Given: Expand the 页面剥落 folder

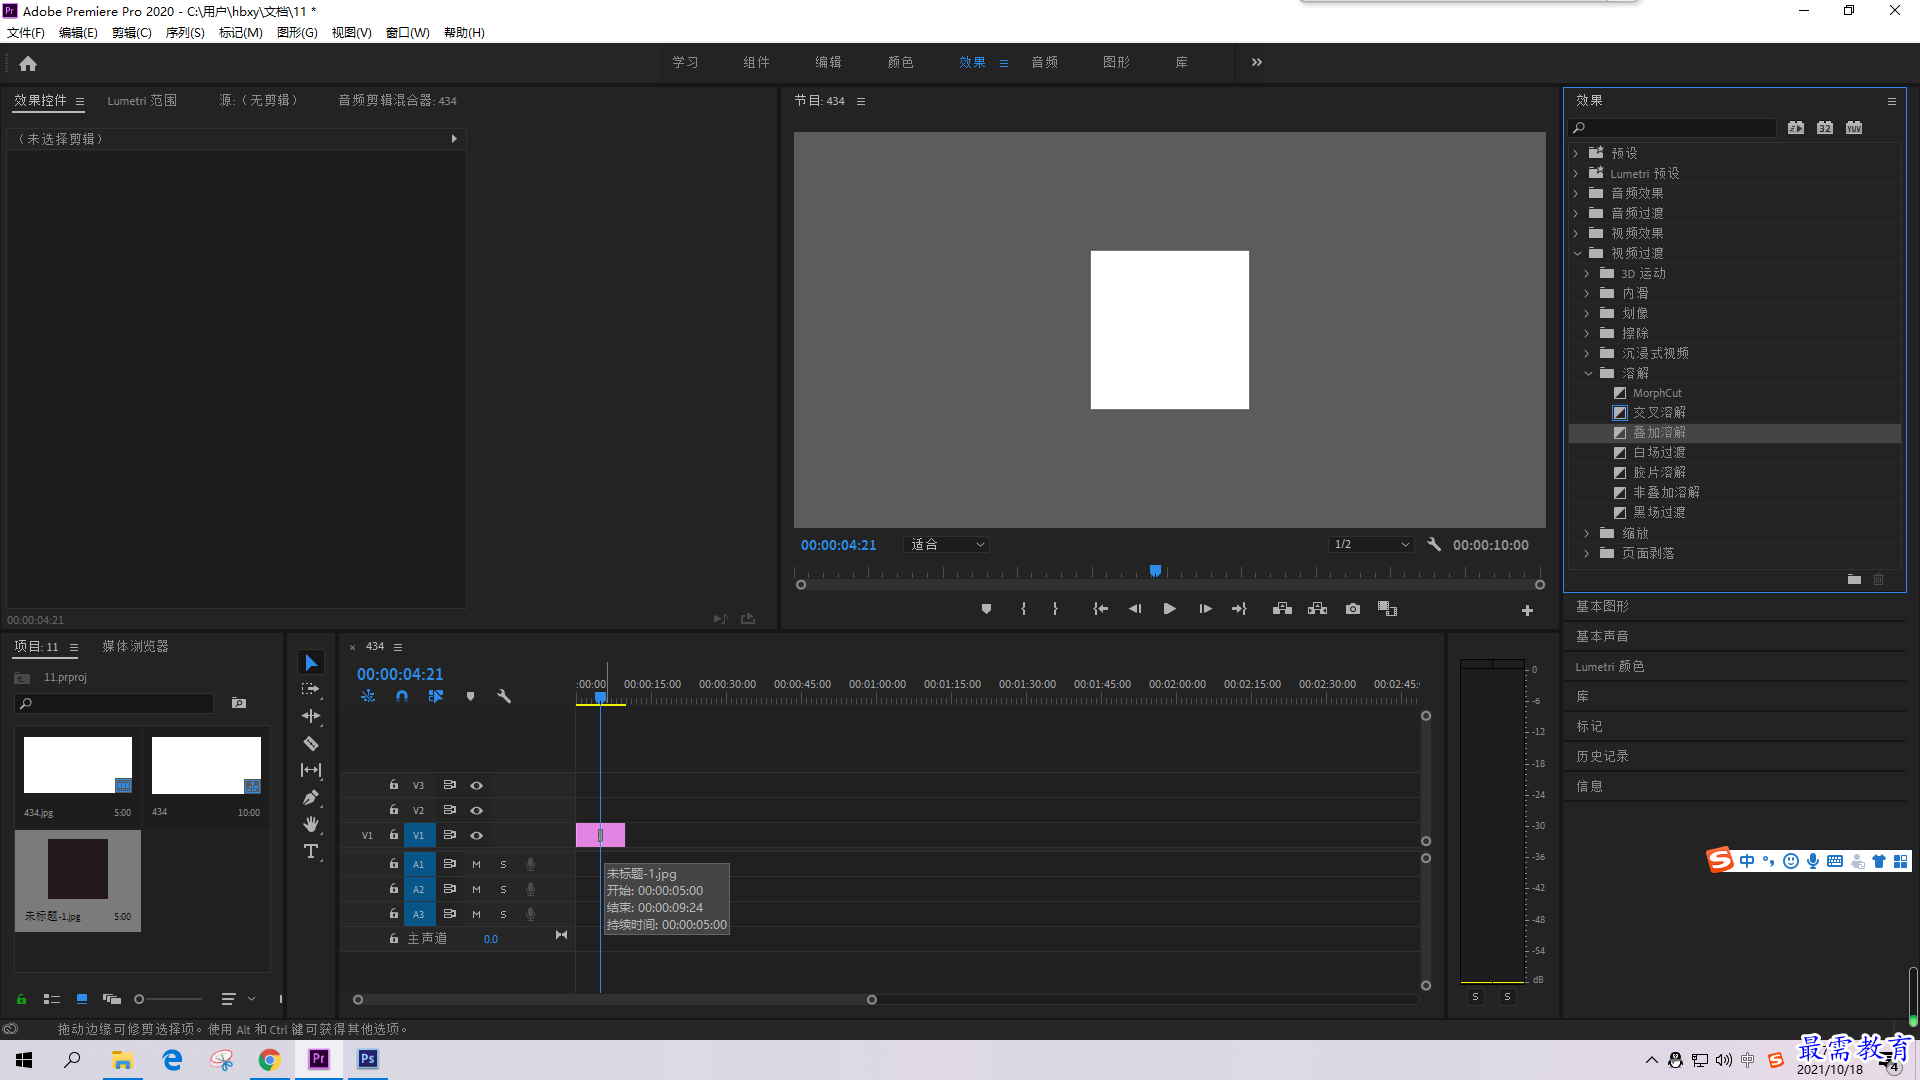Looking at the screenshot, I should (1587, 553).
